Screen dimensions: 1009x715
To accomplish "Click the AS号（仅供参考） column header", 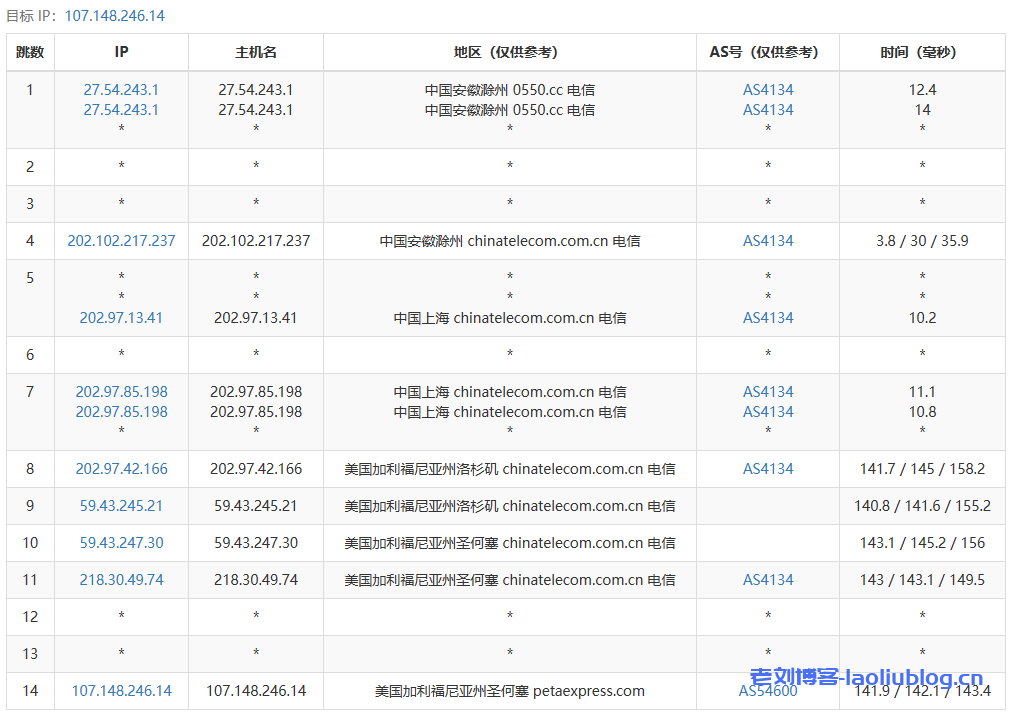I will coord(768,52).
